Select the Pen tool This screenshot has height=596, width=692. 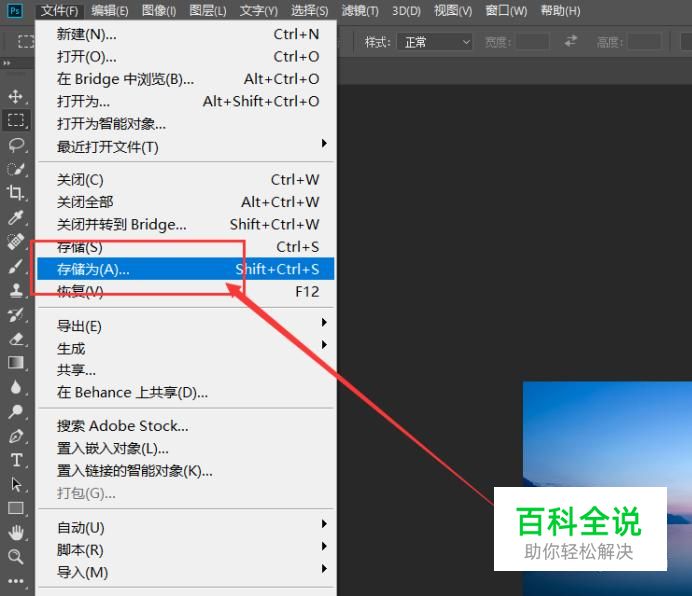click(16, 435)
